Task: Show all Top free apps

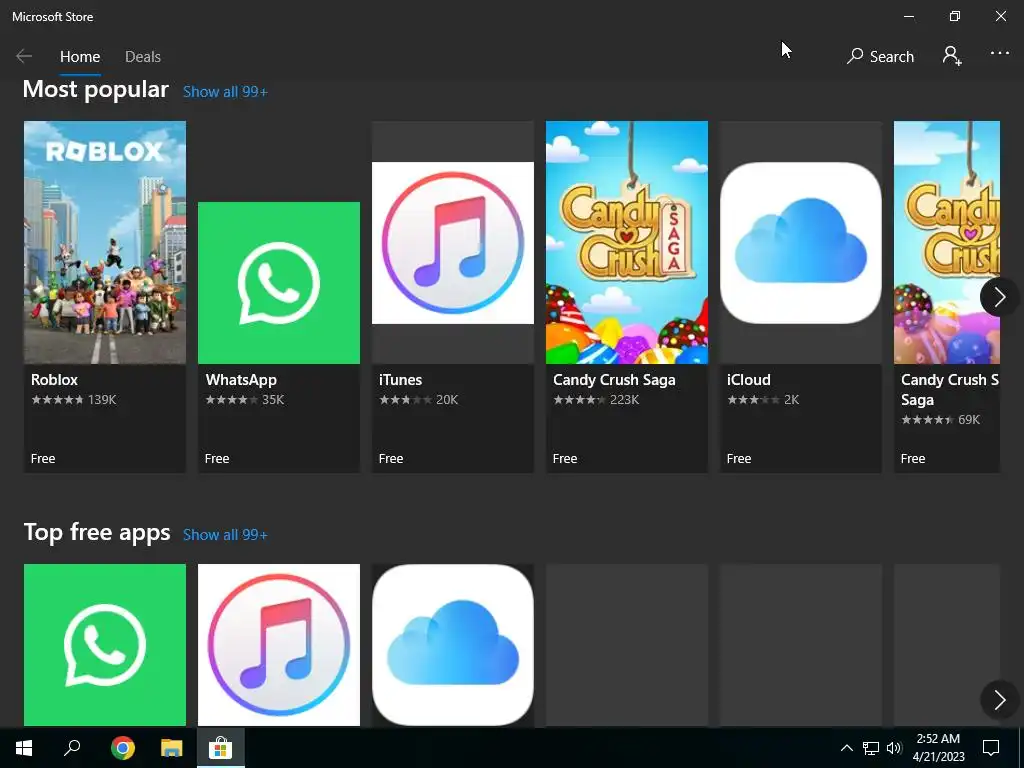Action: [x=225, y=535]
